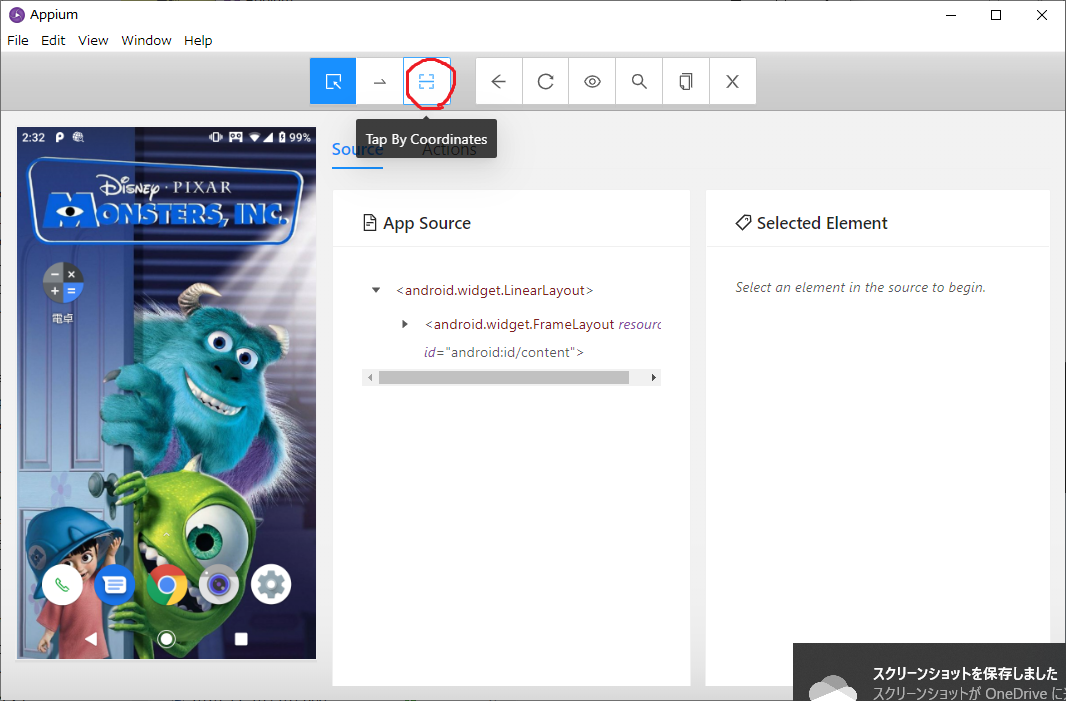Image resolution: width=1066 pixels, height=701 pixels.
Task: Click the id="android:id/content" attribute text
Action: pyautogui.click(x=504, y=352)
